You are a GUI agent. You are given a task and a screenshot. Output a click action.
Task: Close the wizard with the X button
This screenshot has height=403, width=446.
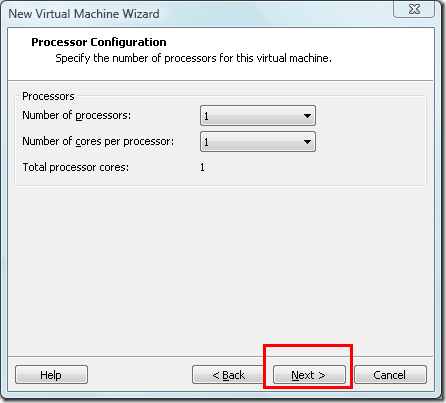[x=414, y=9]
